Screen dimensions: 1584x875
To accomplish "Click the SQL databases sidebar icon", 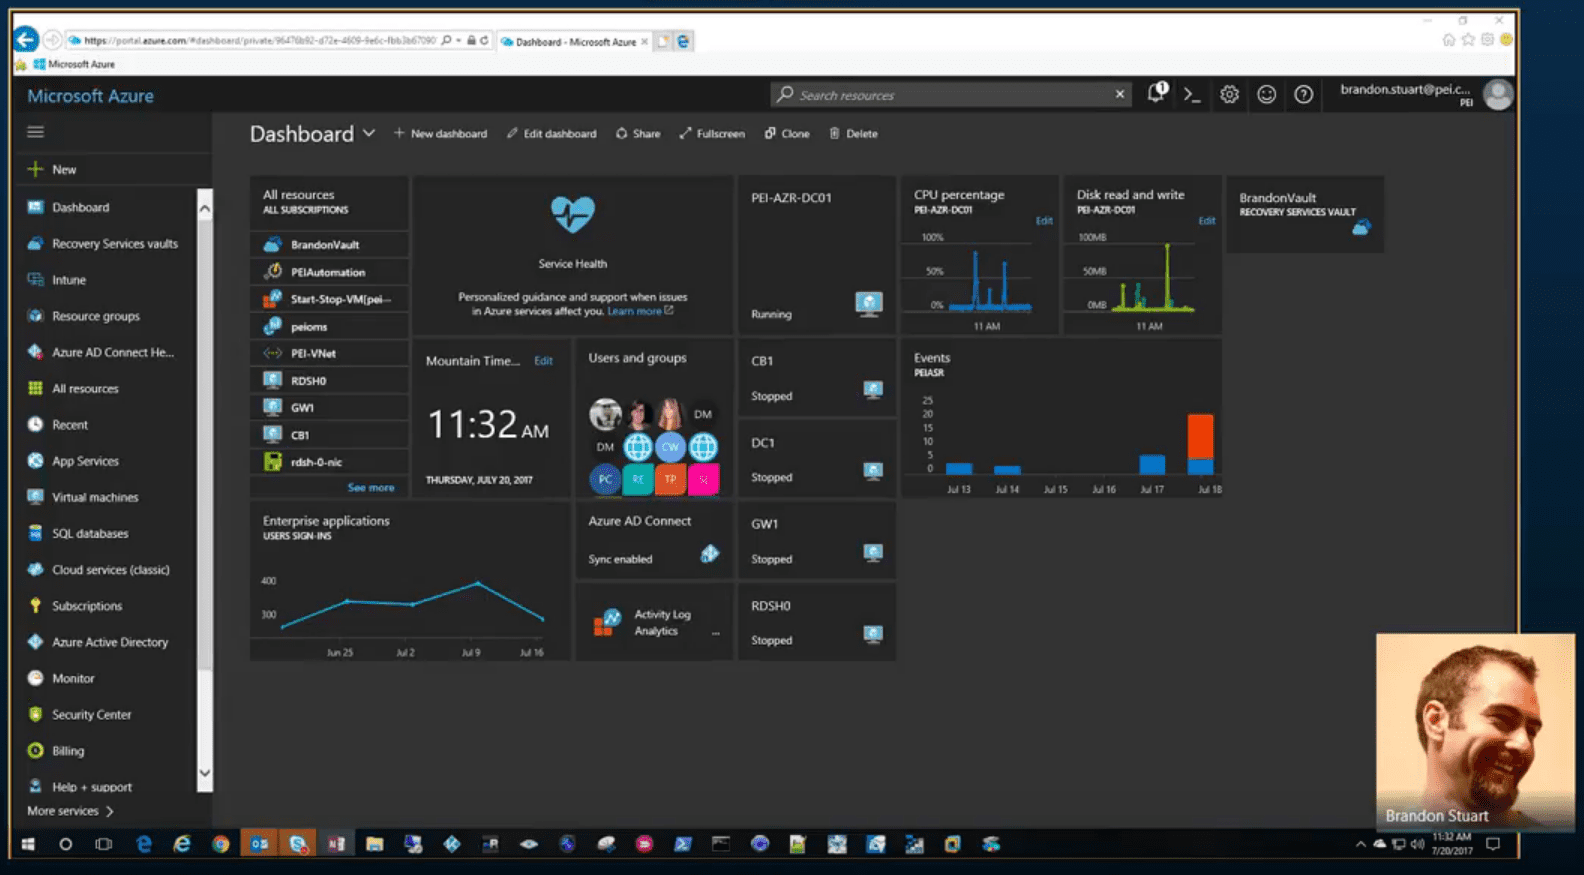I will (35, 533).
